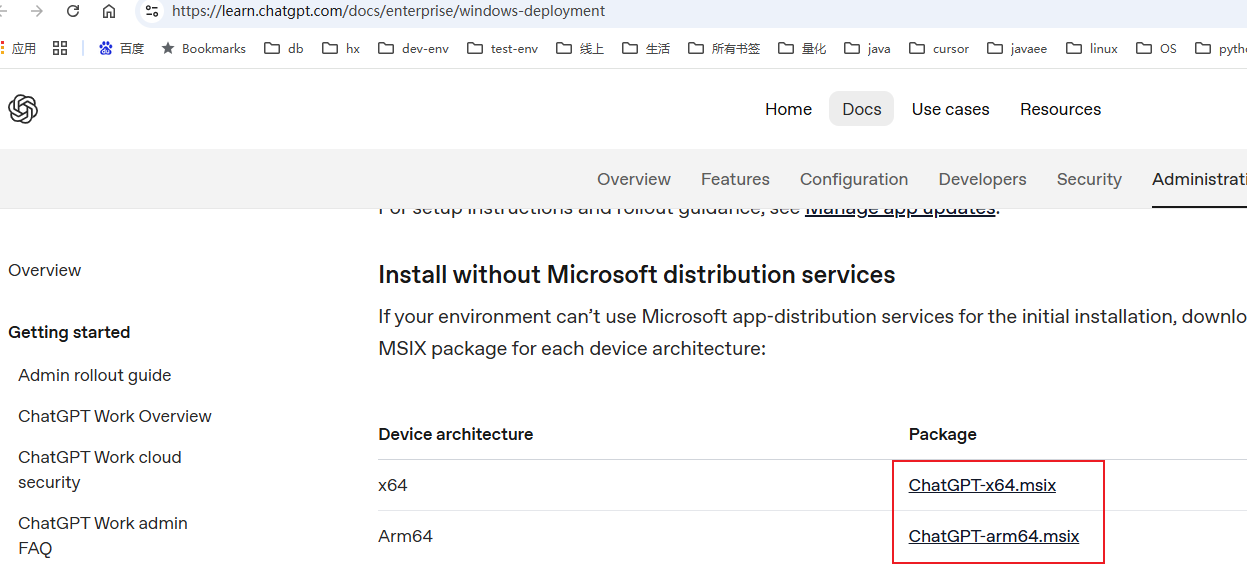Go to Home in top navigation
The width and height of the screenshot is (1247, 577).
coord(788,109)
